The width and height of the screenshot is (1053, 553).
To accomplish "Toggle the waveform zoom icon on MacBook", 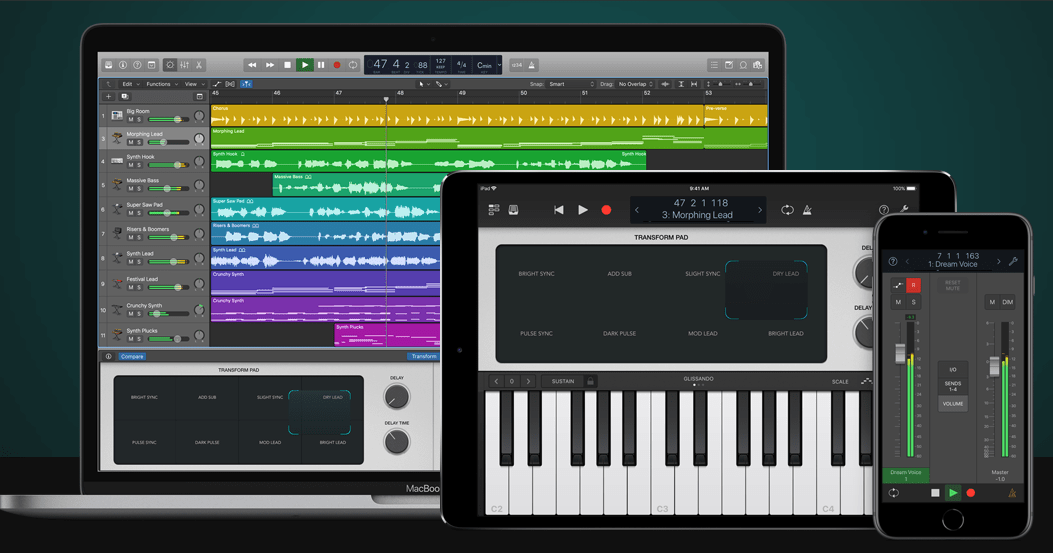I will (665, 84).
